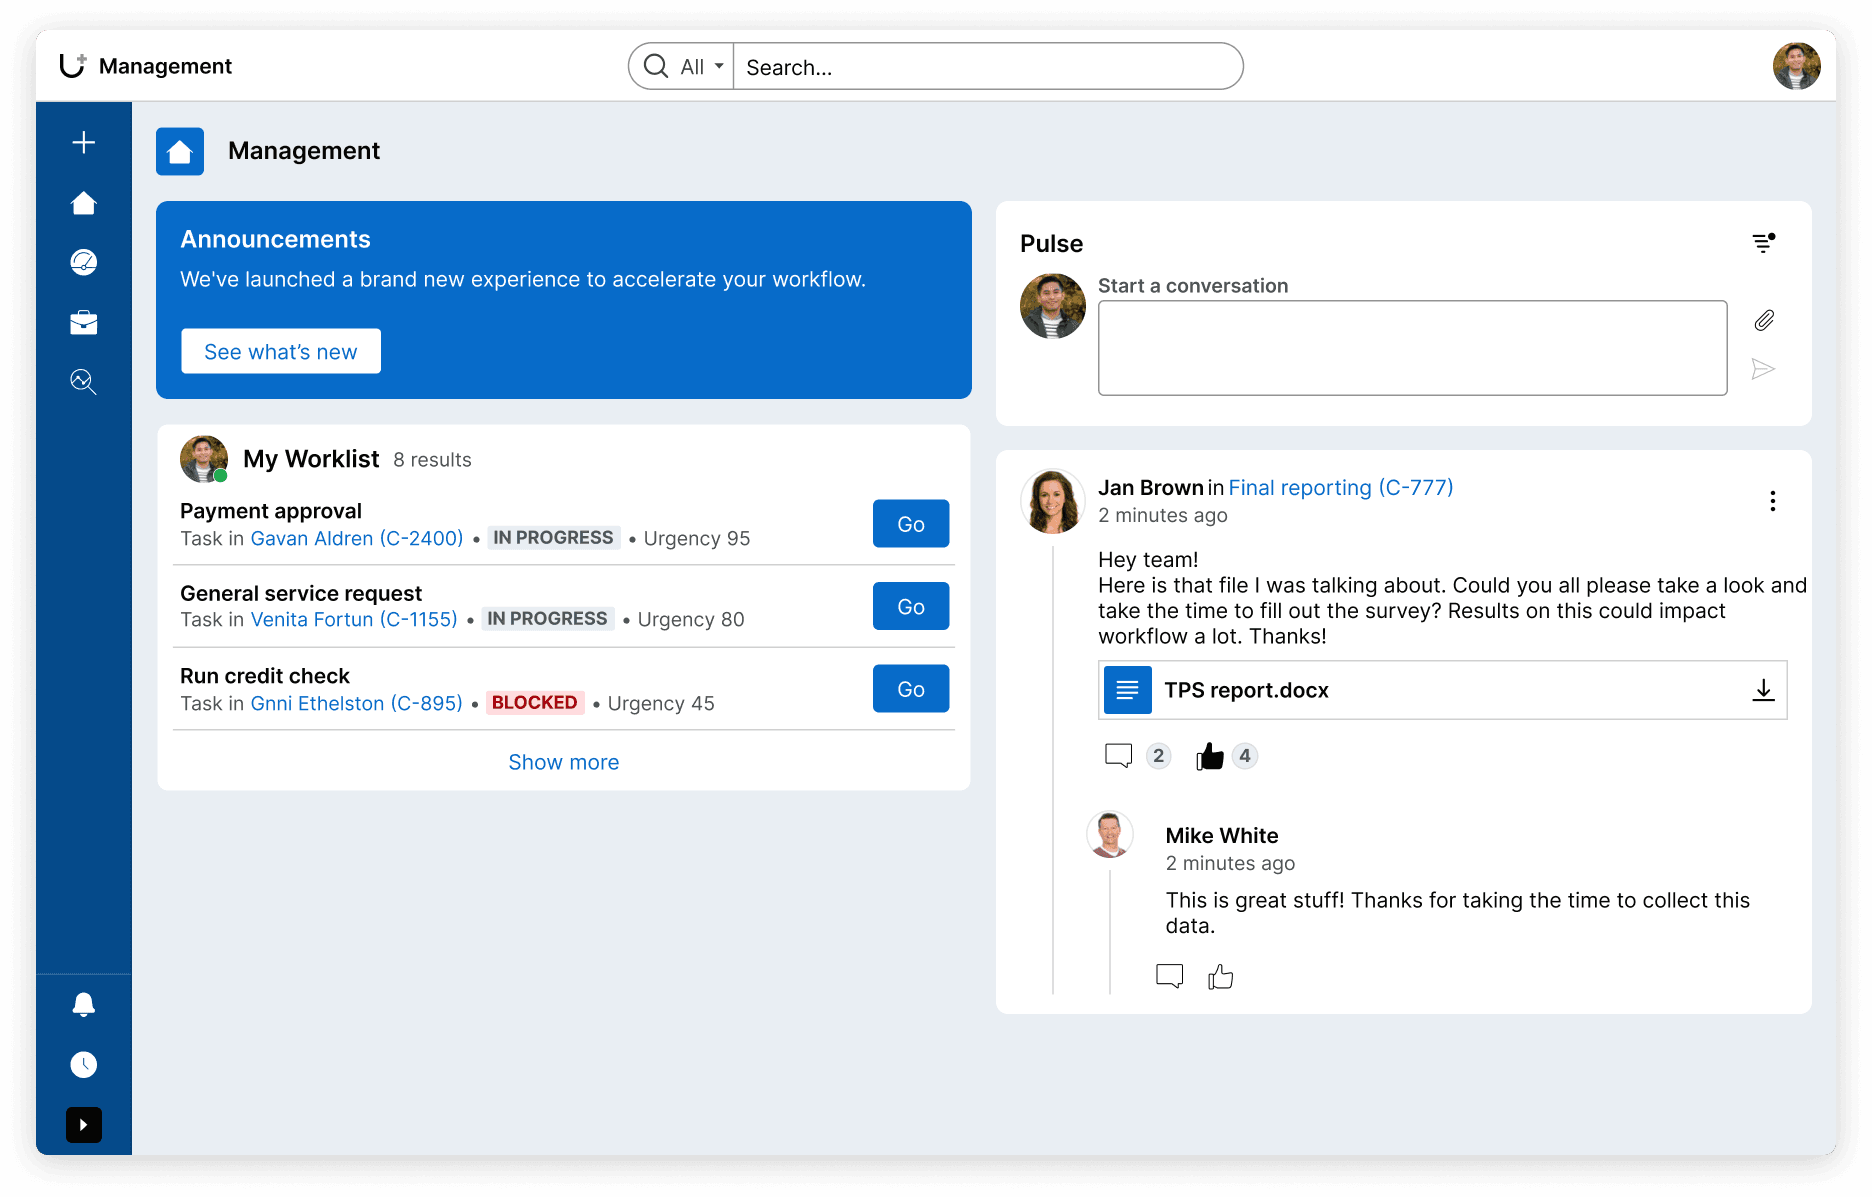This screenshot has height=1197, width=1872.
Task: Click the Search input field
Action: click(988, 67)
